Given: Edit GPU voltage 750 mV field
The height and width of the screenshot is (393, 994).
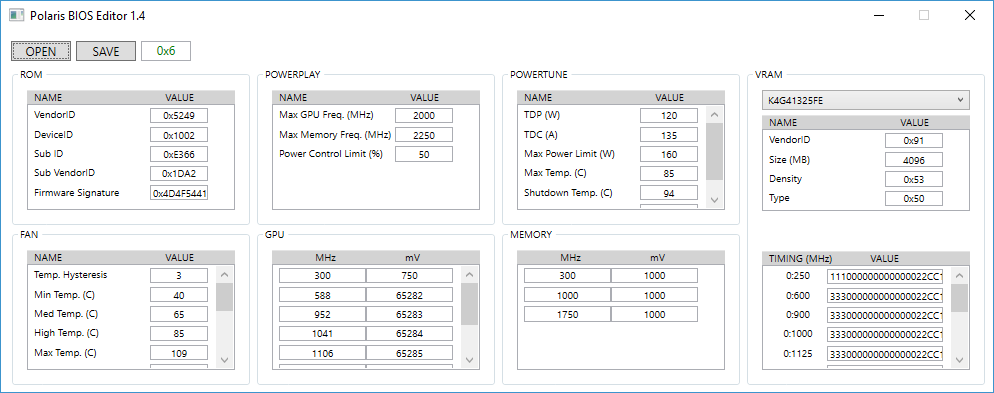Looking at the screenshot, I should (x=410, y=276).
